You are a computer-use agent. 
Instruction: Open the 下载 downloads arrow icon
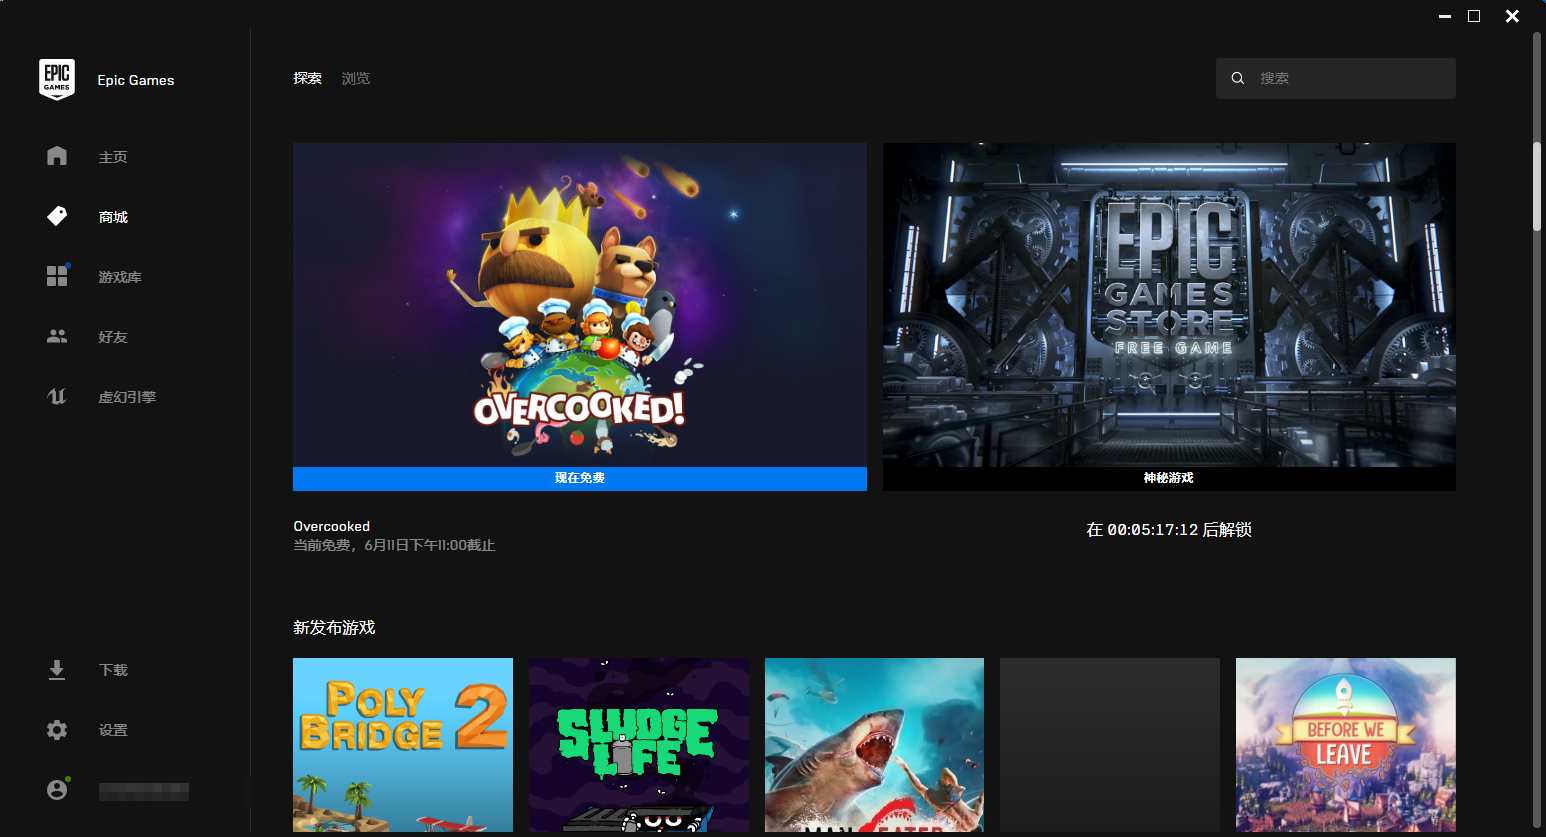pyautogui.click(x=57, y=670)
